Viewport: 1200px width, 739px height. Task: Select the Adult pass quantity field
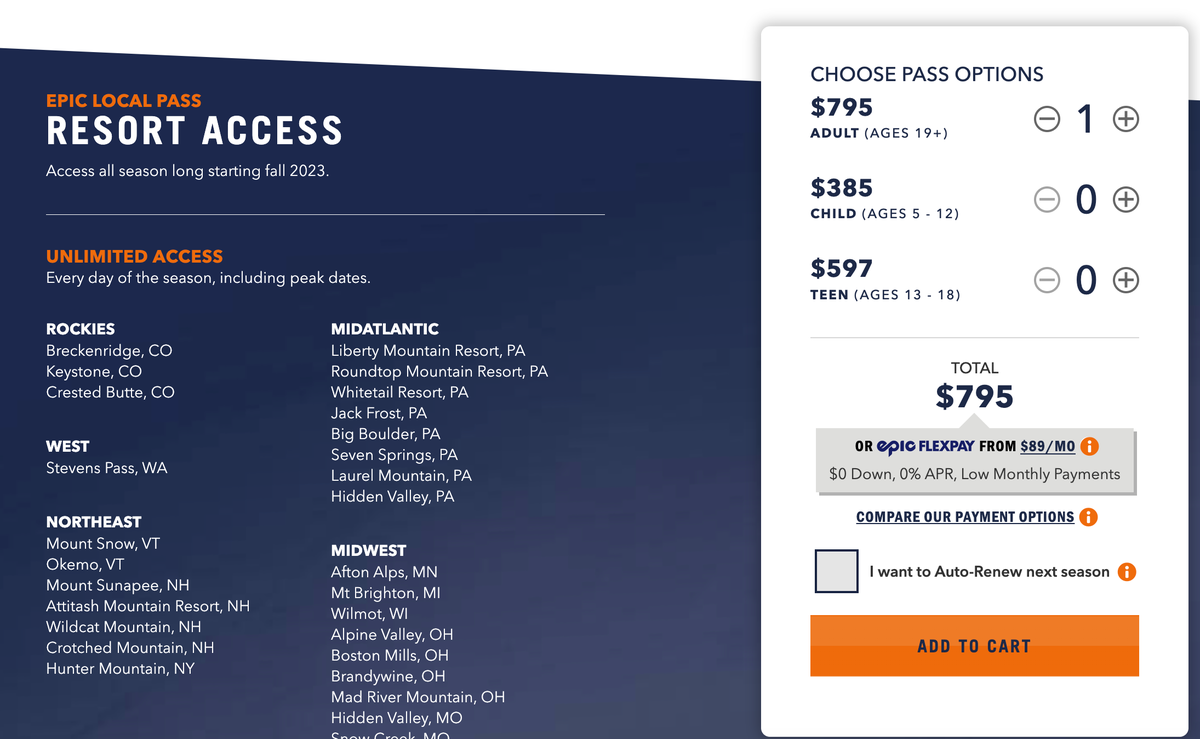pos(1086,119)
